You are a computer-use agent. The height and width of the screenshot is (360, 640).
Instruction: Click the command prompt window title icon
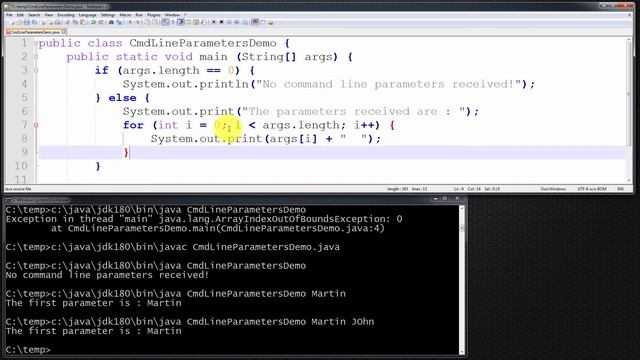[x=9, y=200]
